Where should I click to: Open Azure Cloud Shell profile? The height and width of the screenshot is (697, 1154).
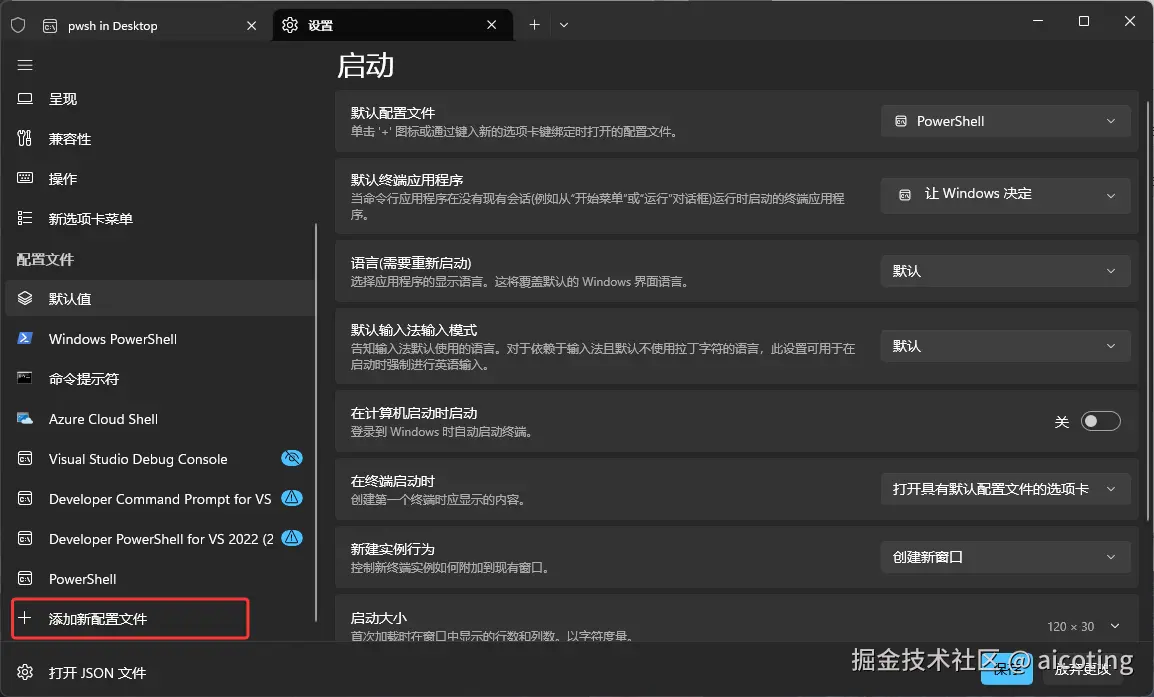(103, 419)
